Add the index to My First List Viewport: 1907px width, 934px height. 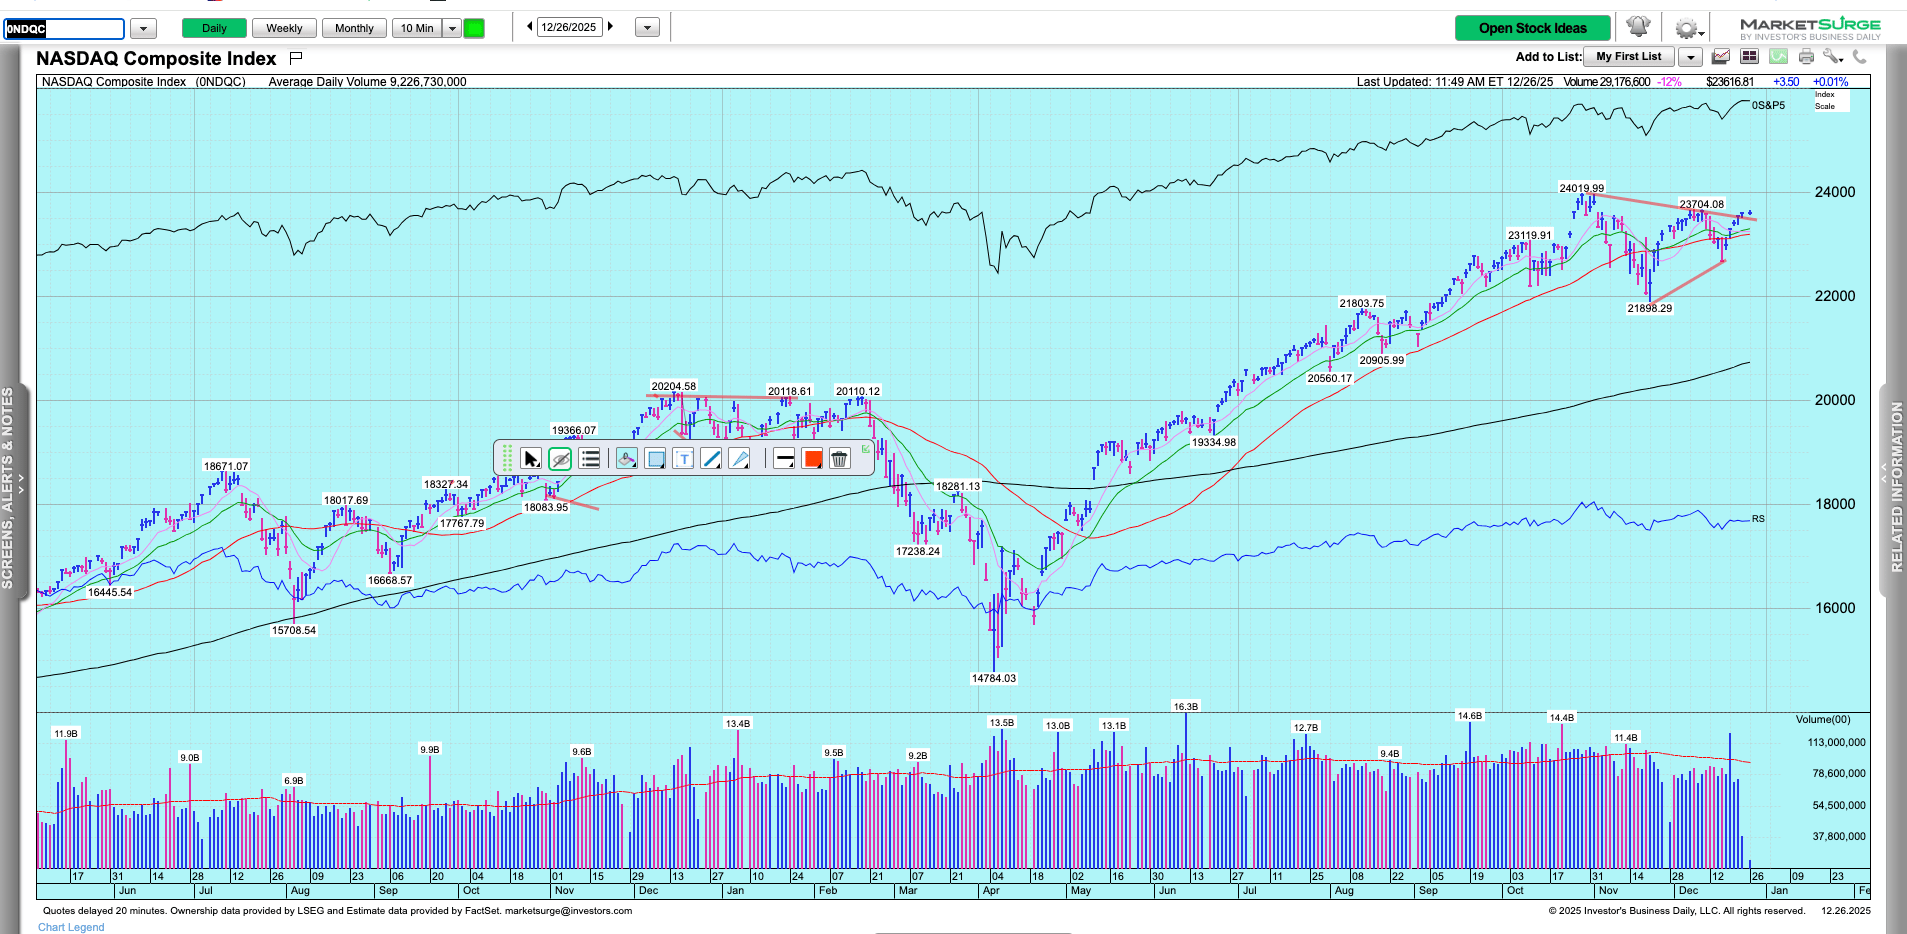tap(1629, 57)
